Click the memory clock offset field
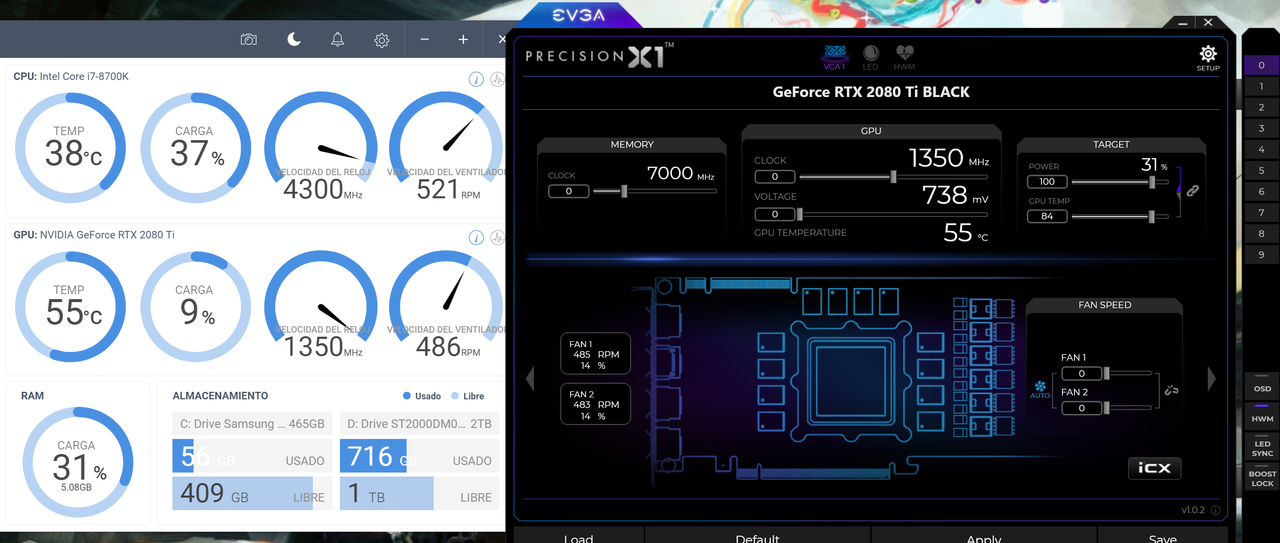The image size is (1280, 543). (569, 191)
